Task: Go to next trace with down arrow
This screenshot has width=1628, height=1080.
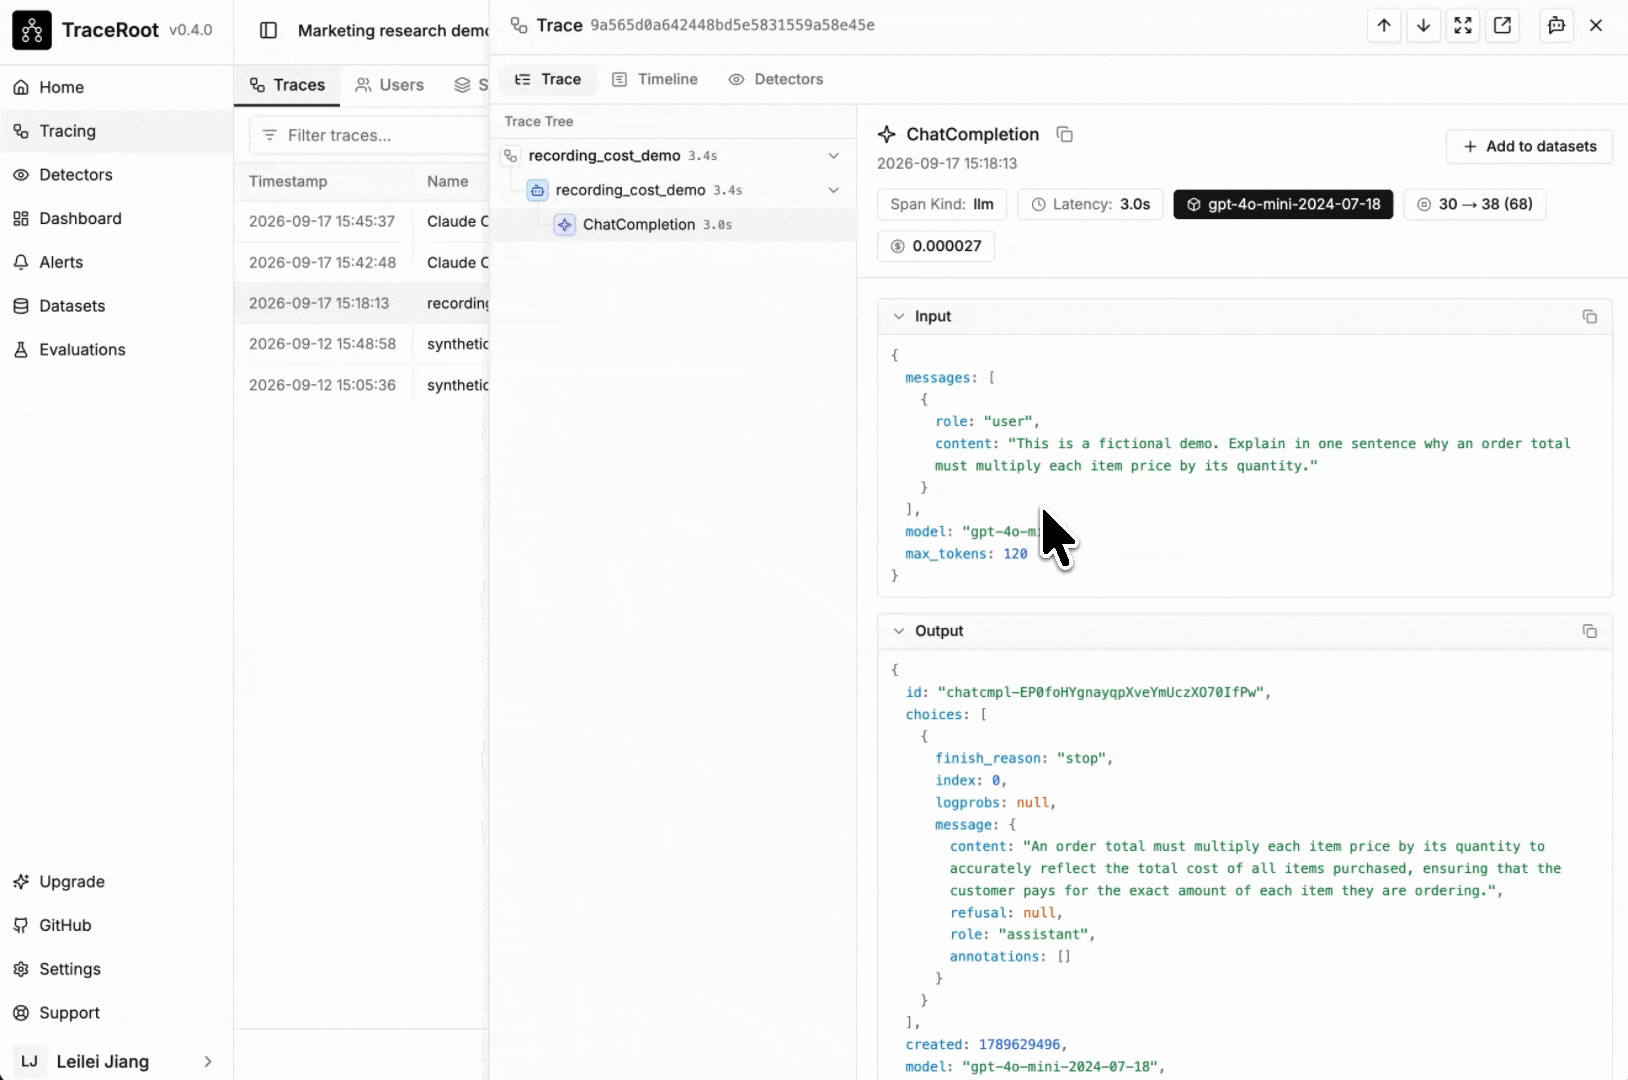Action: 1423,26
